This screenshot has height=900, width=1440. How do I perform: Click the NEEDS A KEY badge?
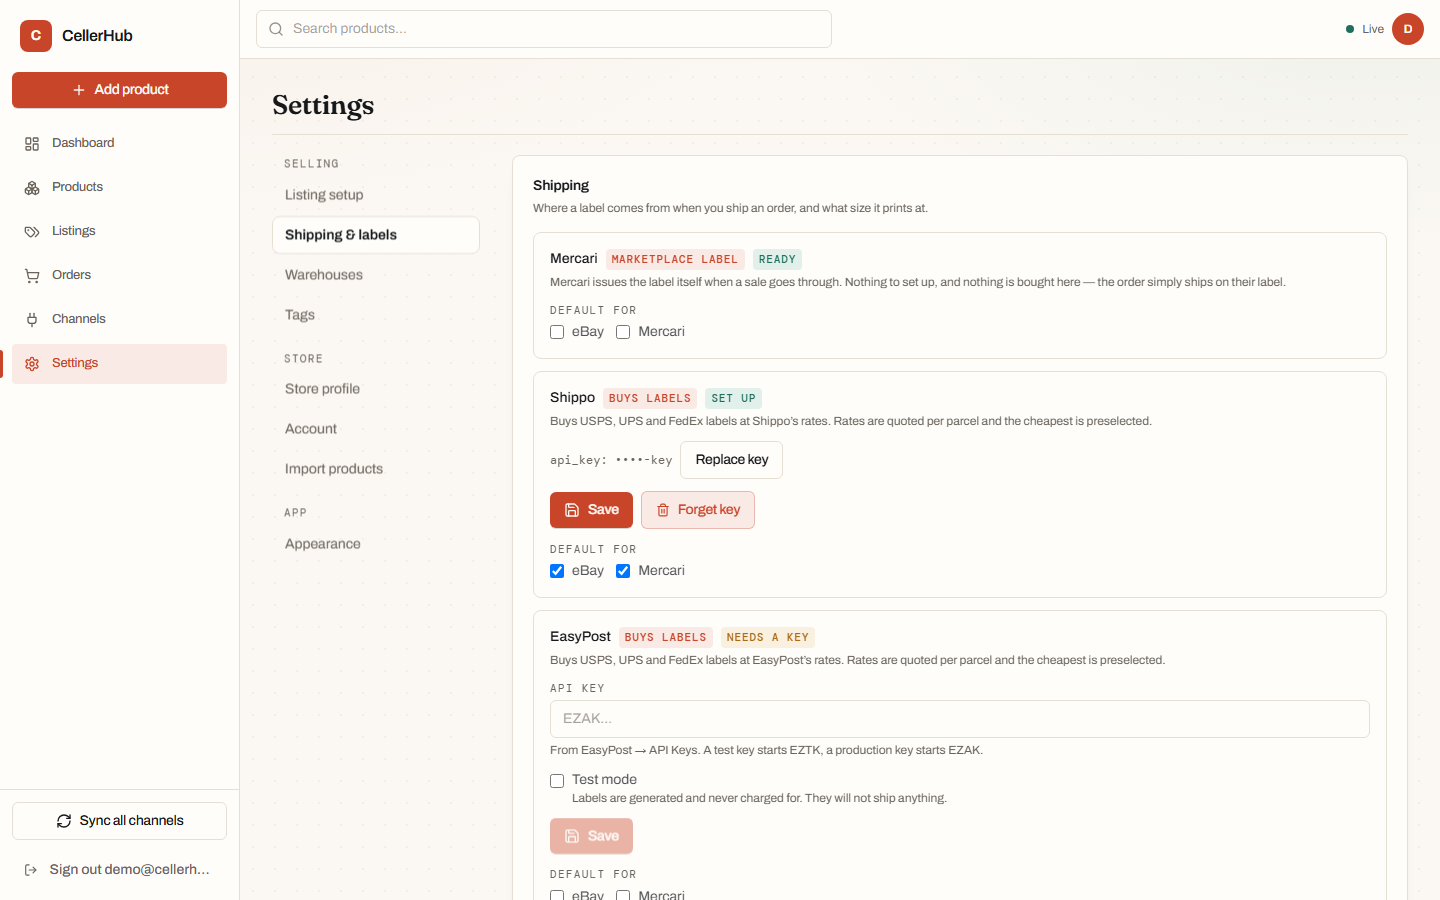[x=768, y=638]
